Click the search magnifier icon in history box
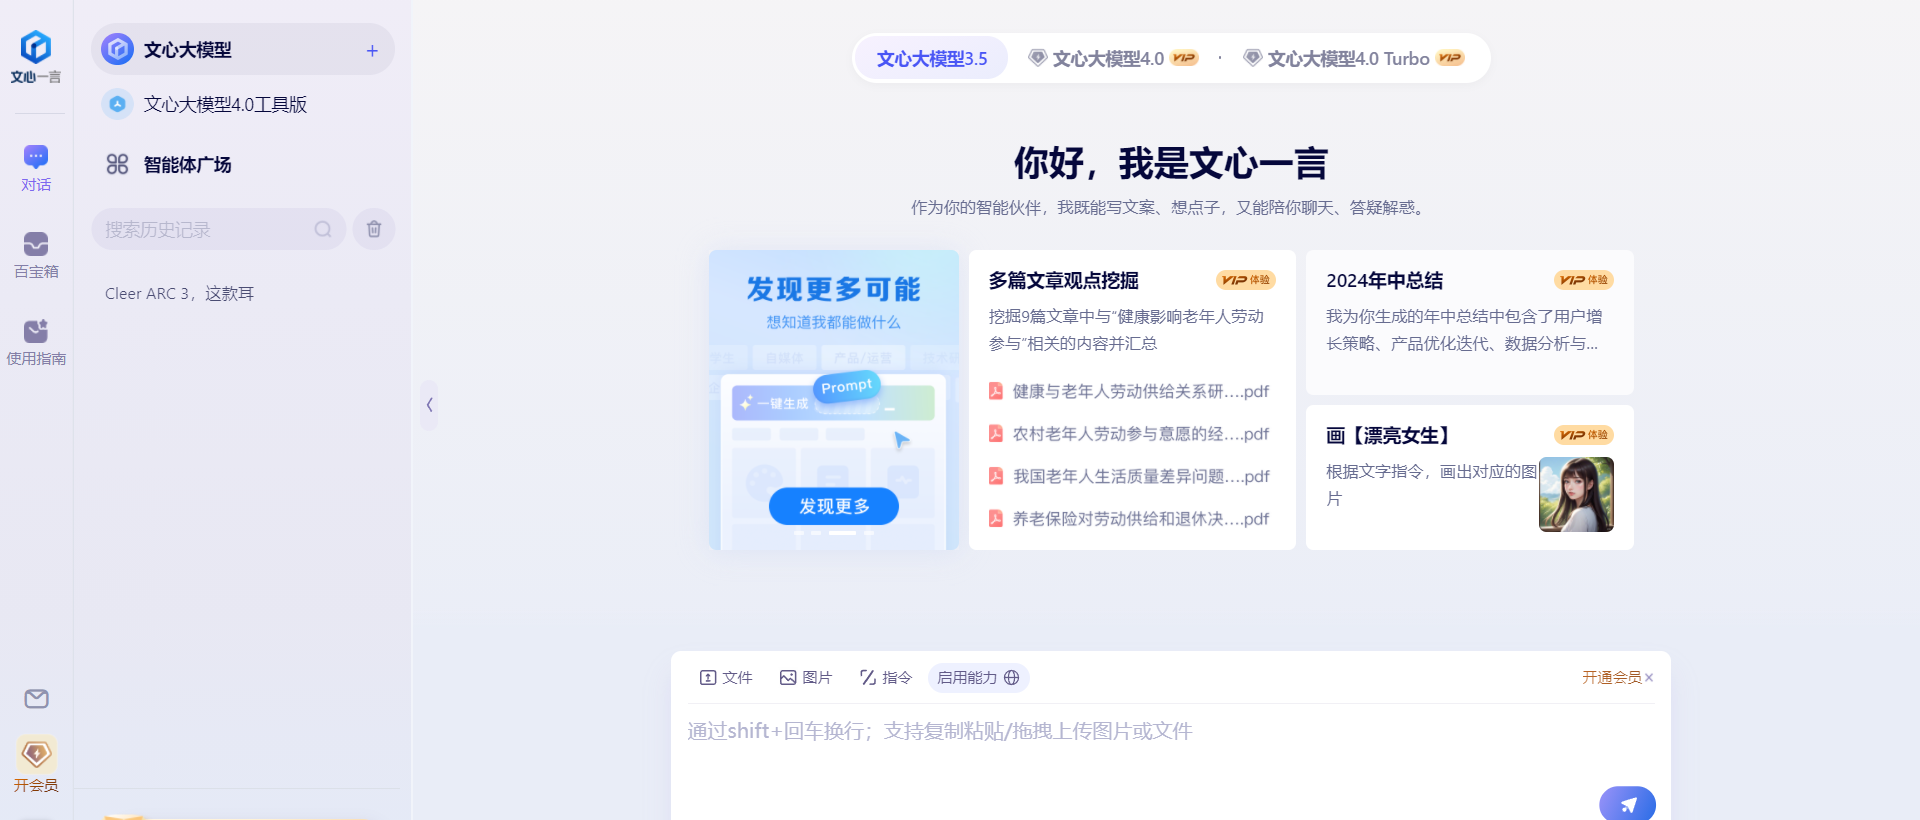Viewport: 1920px width, 820px height. tap(323, 229)
